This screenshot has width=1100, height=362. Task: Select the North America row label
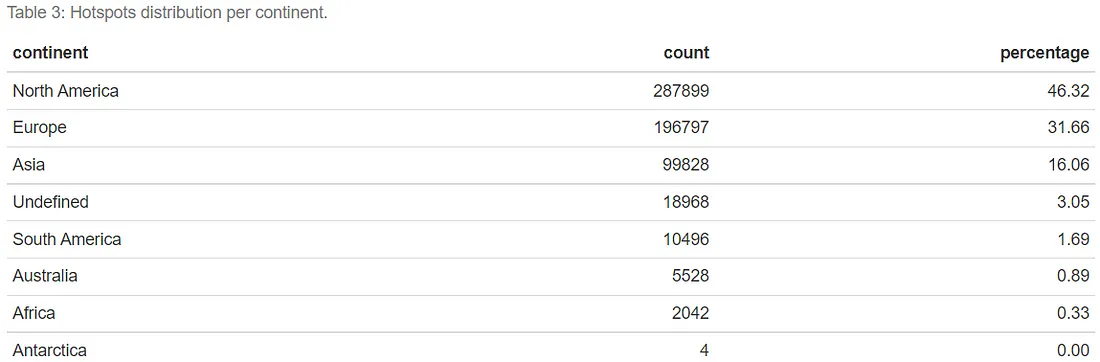[x=65, y=90]
